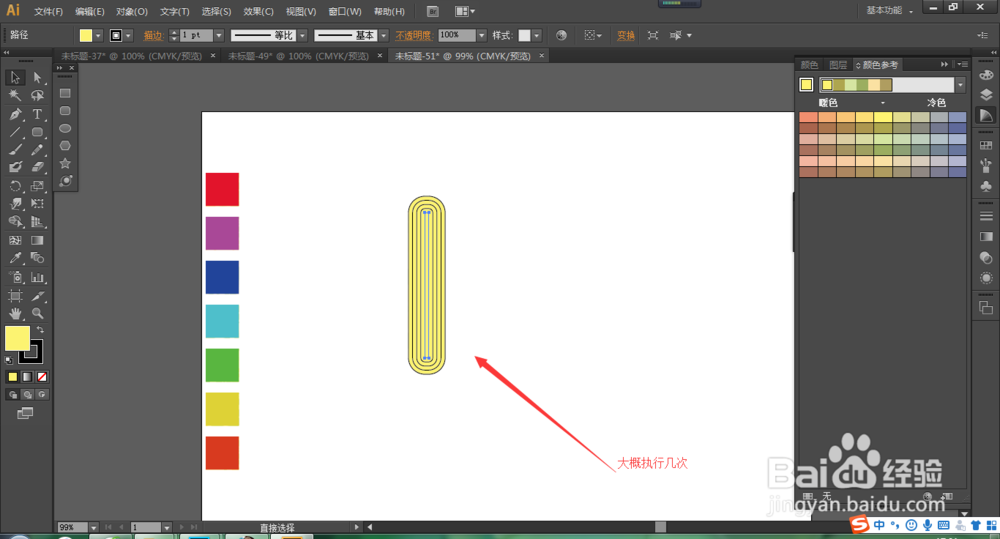Select the Line Segment tool
This screenshot has height=539, width=1000.
[15, 132]
